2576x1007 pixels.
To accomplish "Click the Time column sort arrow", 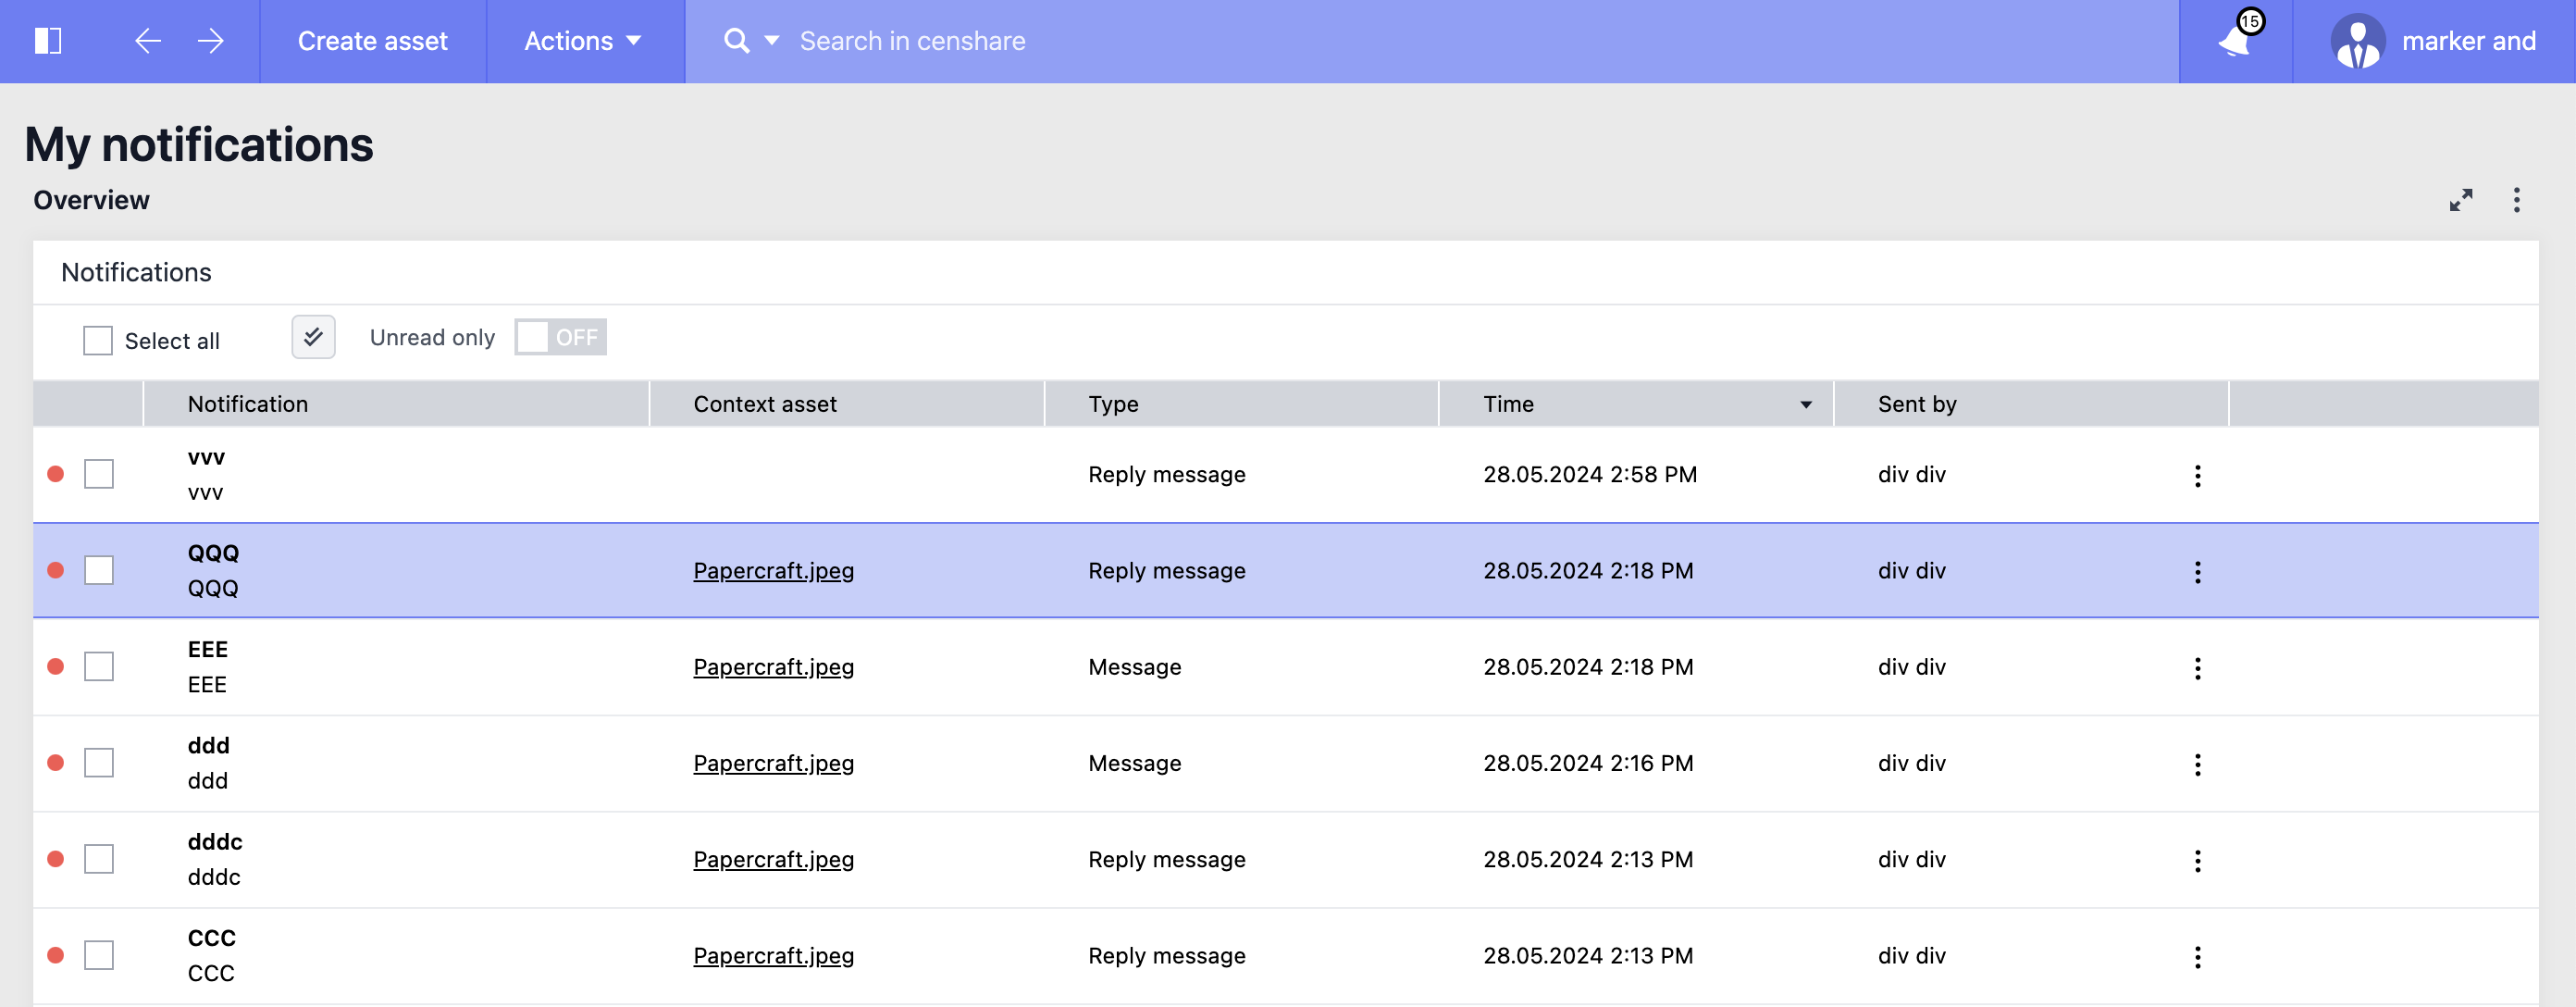I will [x=1805, y=405].
